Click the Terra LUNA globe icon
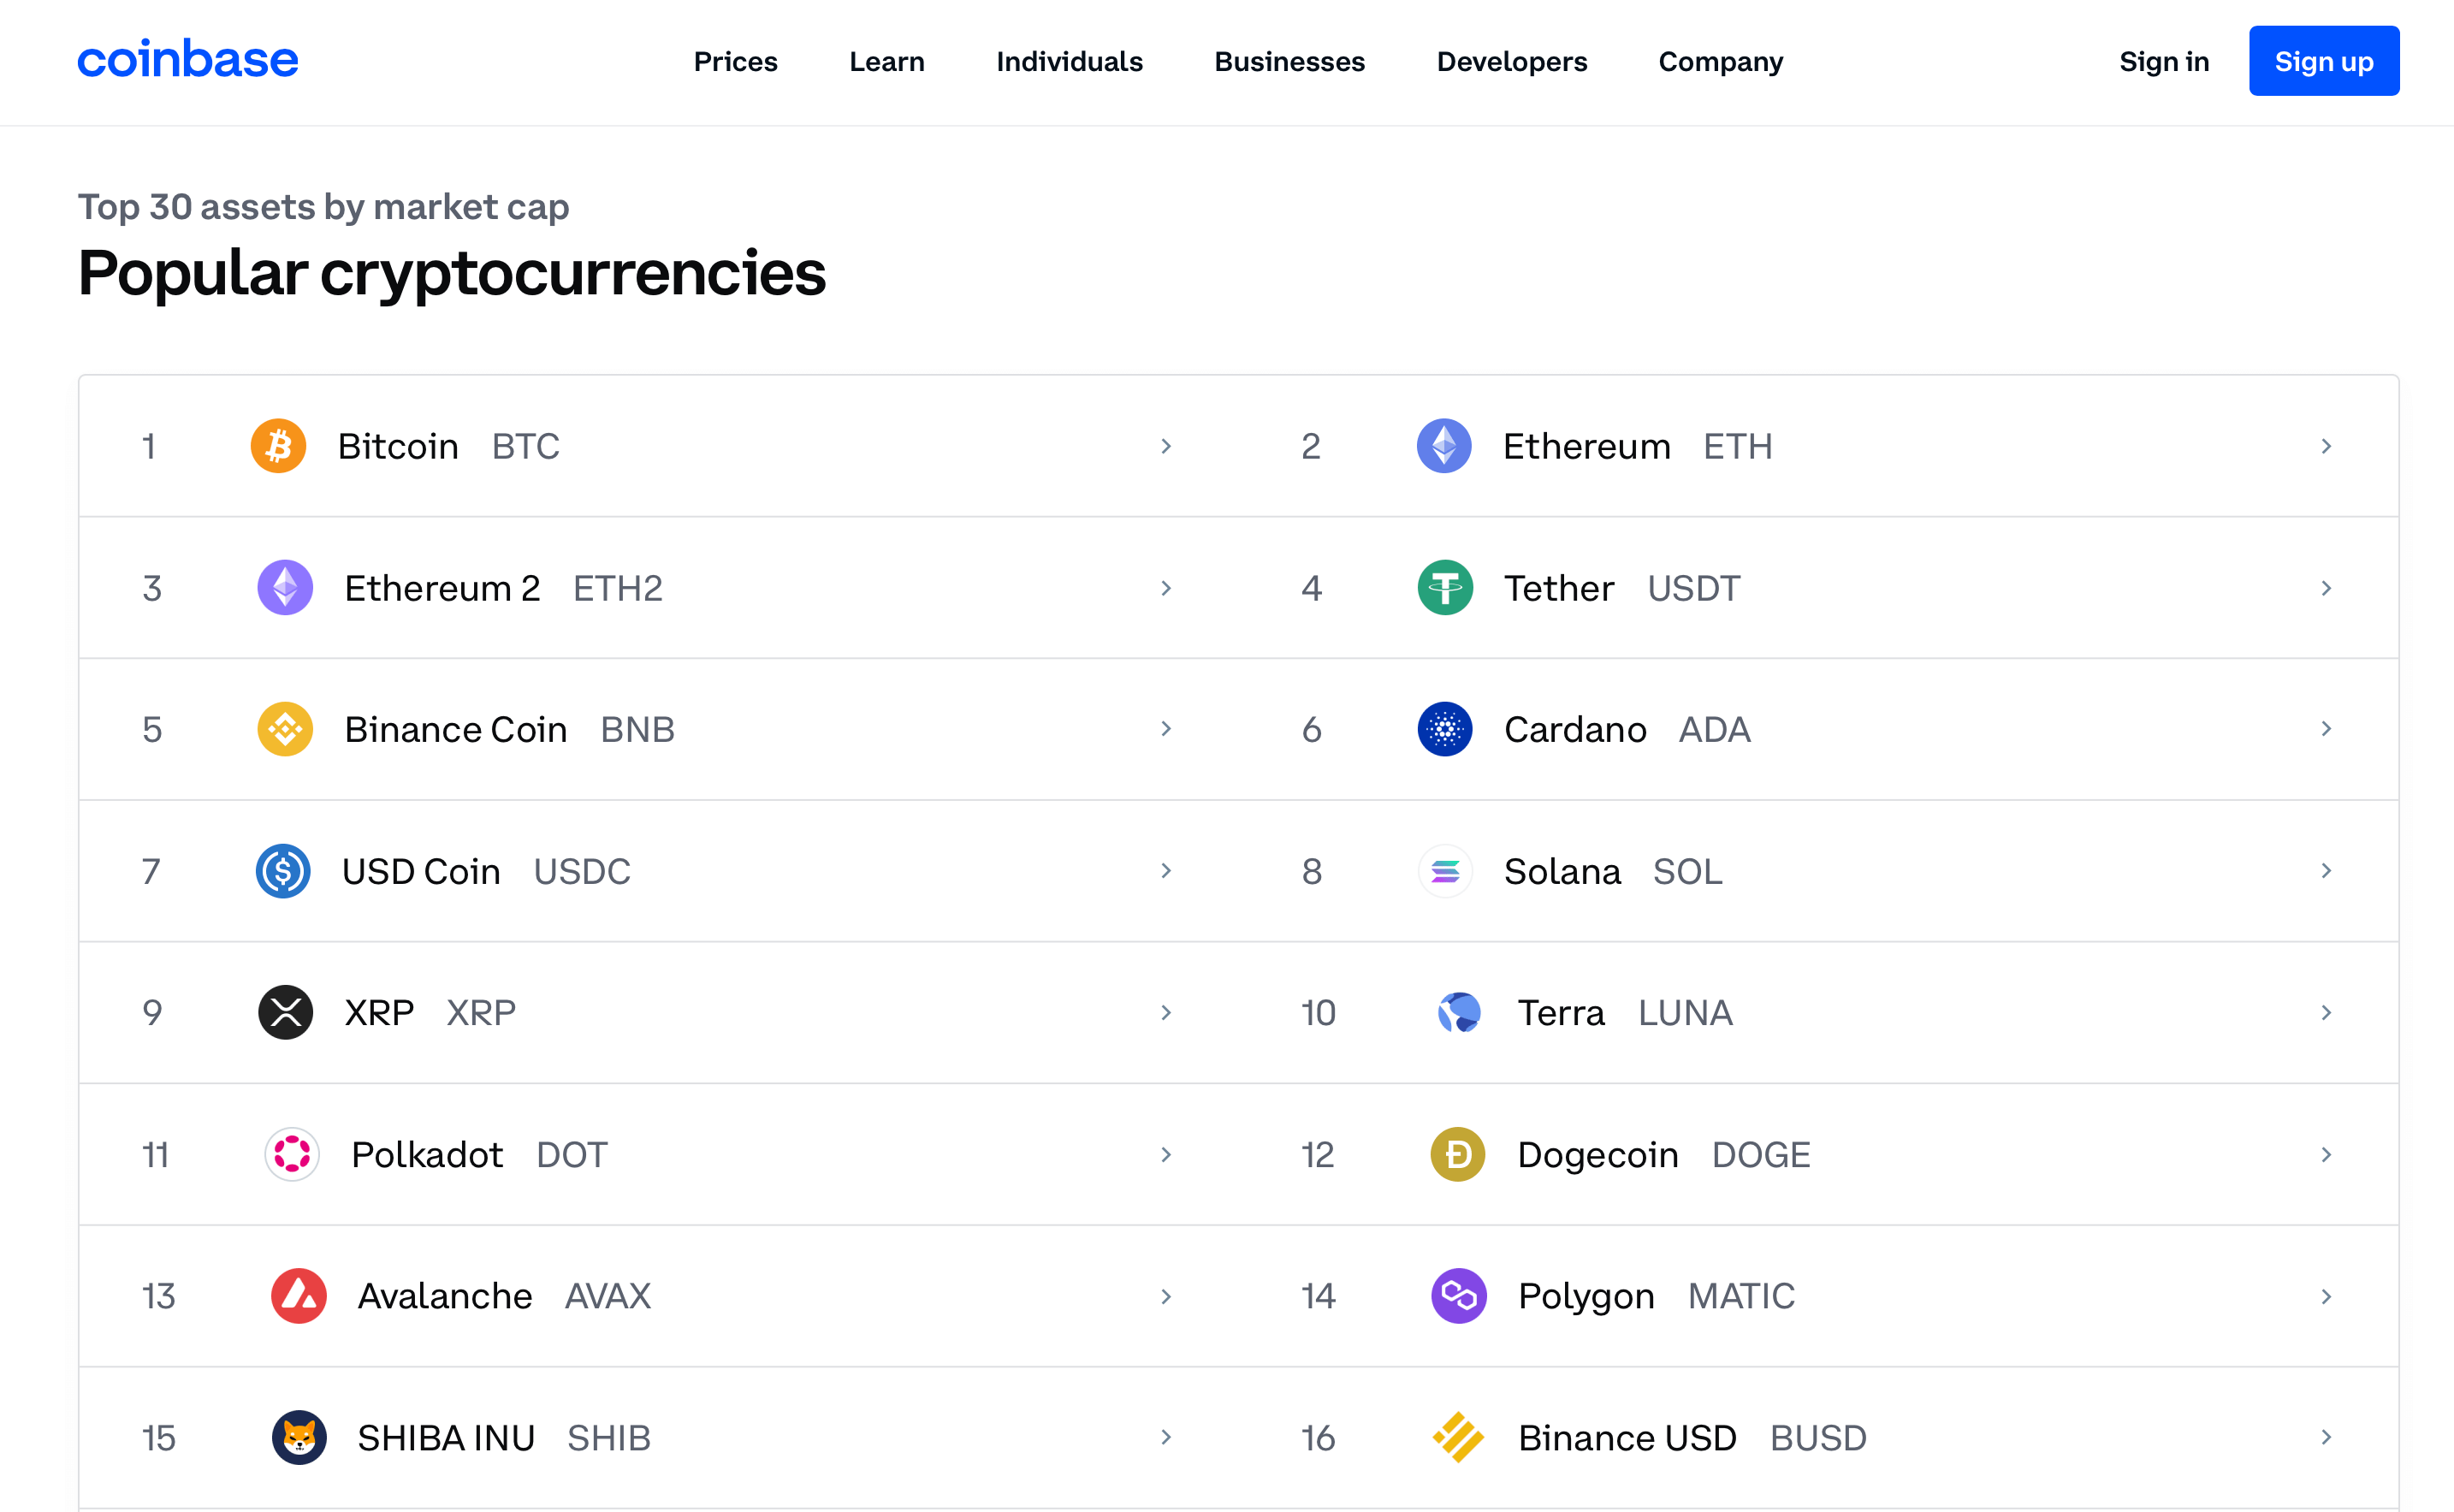 (x=1459, y=1013)
